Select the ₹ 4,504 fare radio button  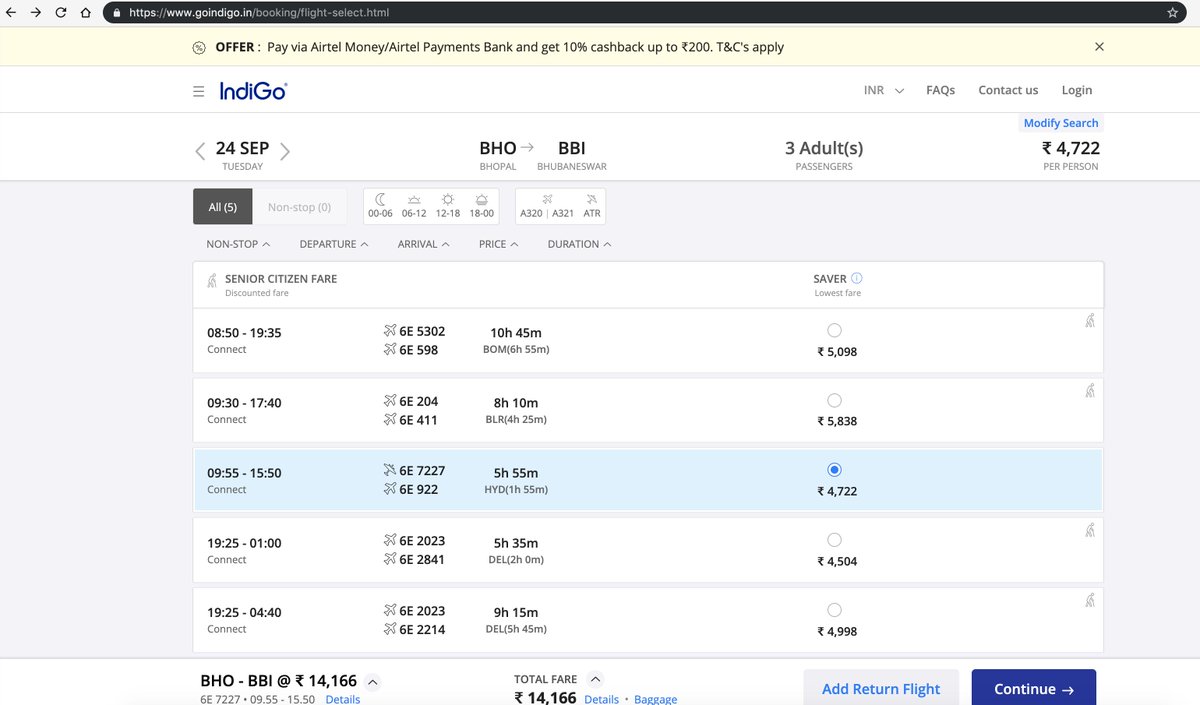tap(835, 540)
